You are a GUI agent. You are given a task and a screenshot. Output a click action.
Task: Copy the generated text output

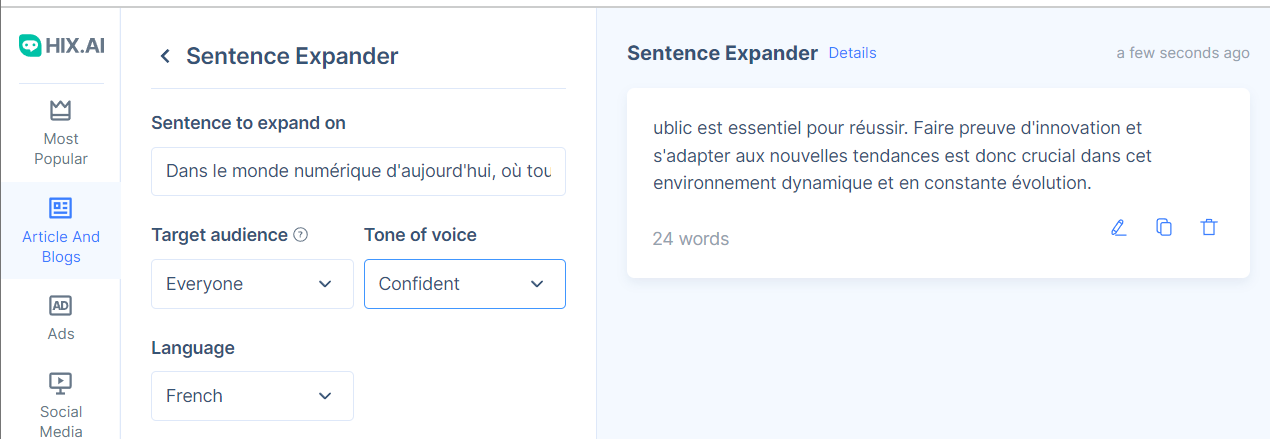[1164, 228]
